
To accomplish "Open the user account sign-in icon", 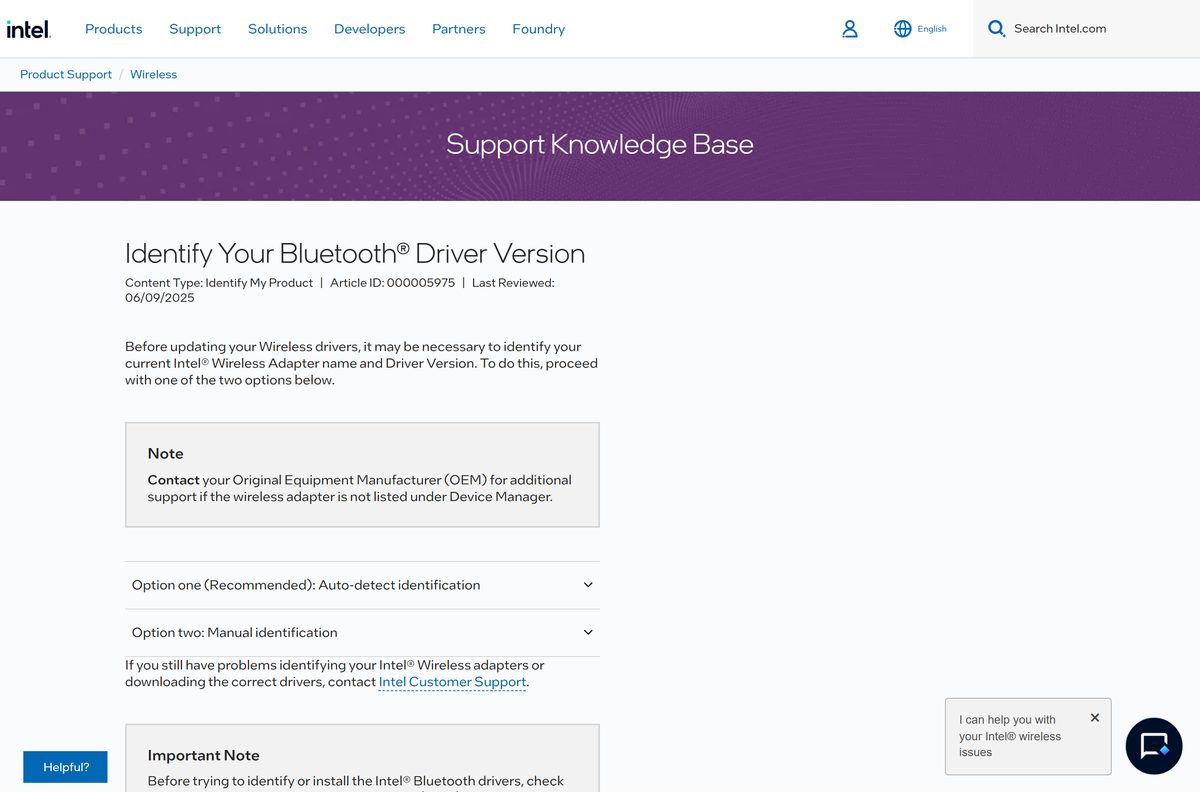I will tap(850, 29).
